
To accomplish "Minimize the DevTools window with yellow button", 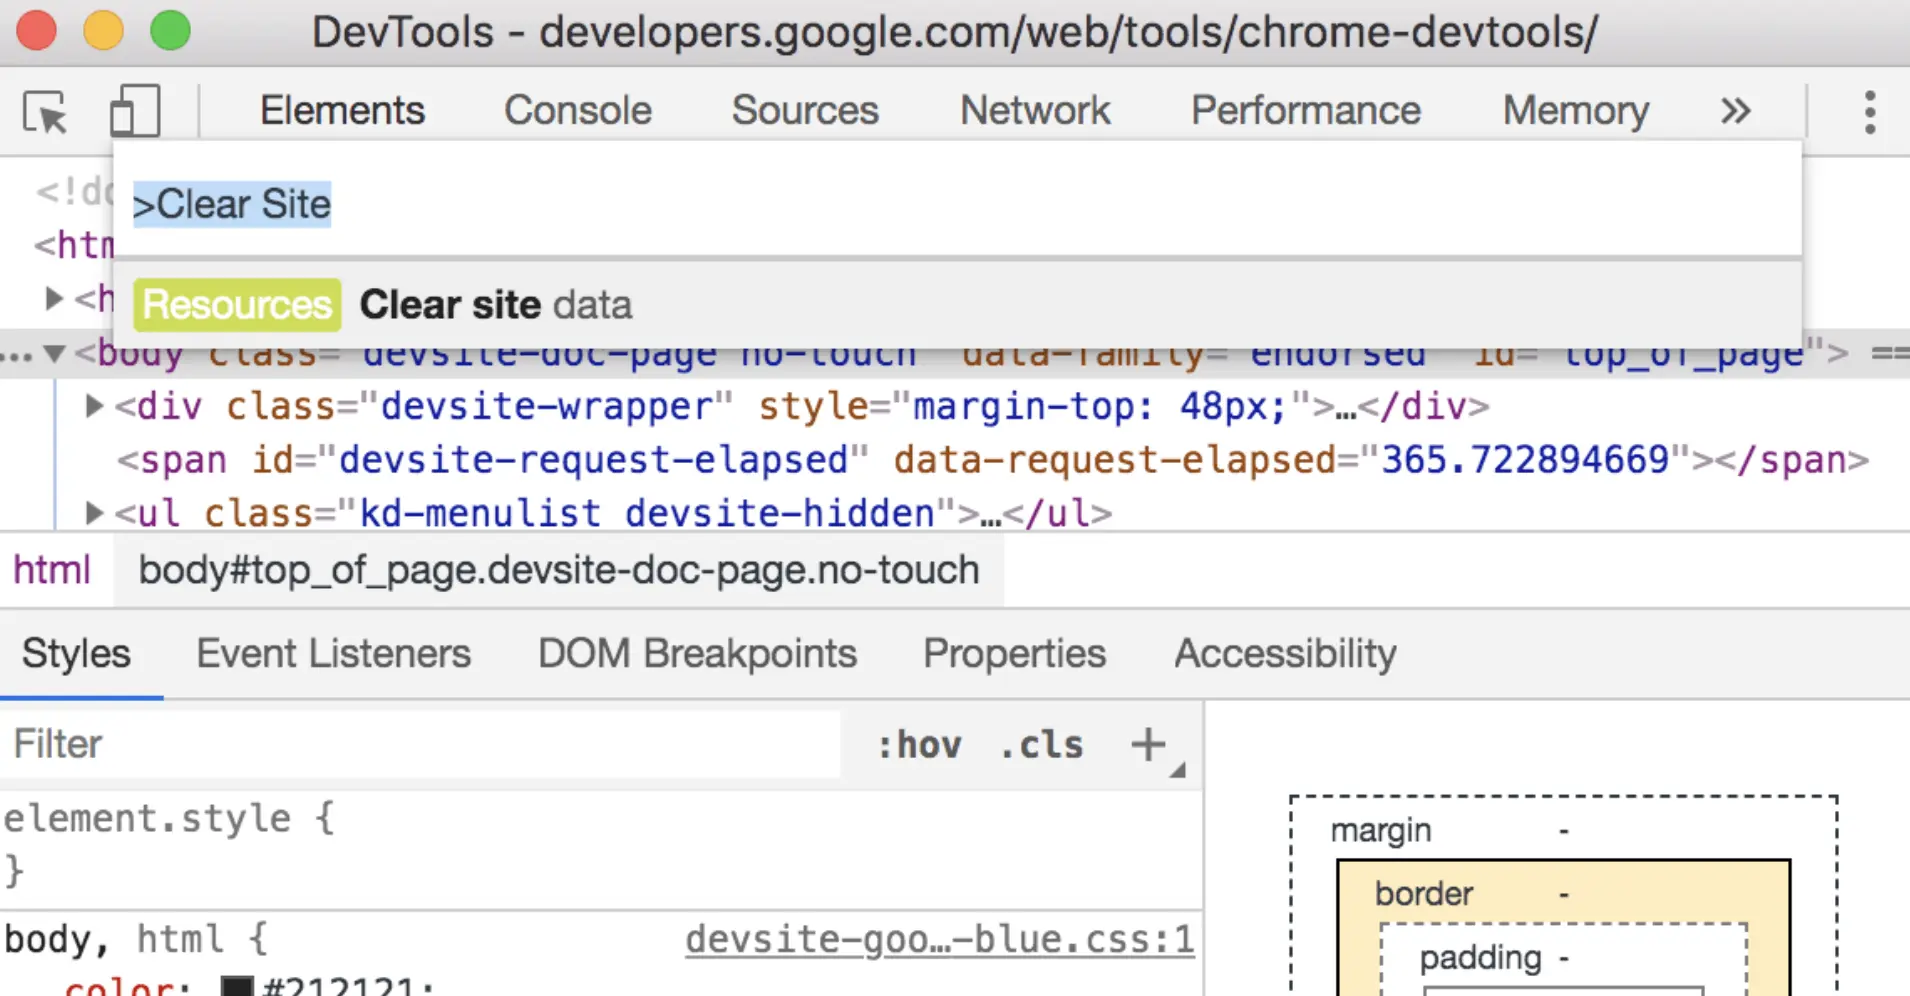I will pos(104,30).
